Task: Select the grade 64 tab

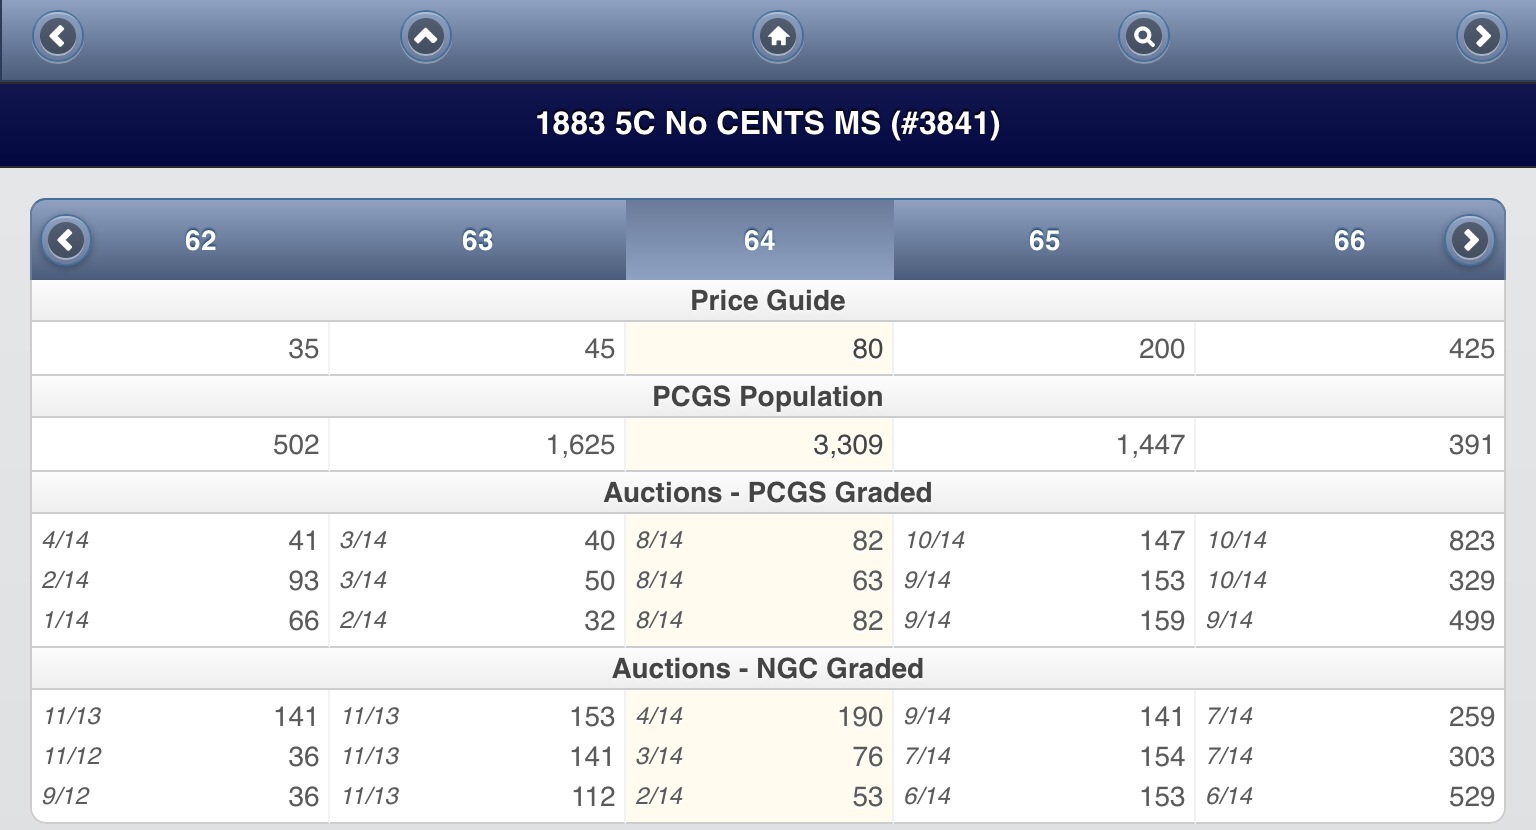Action: (x=759, y=240)
